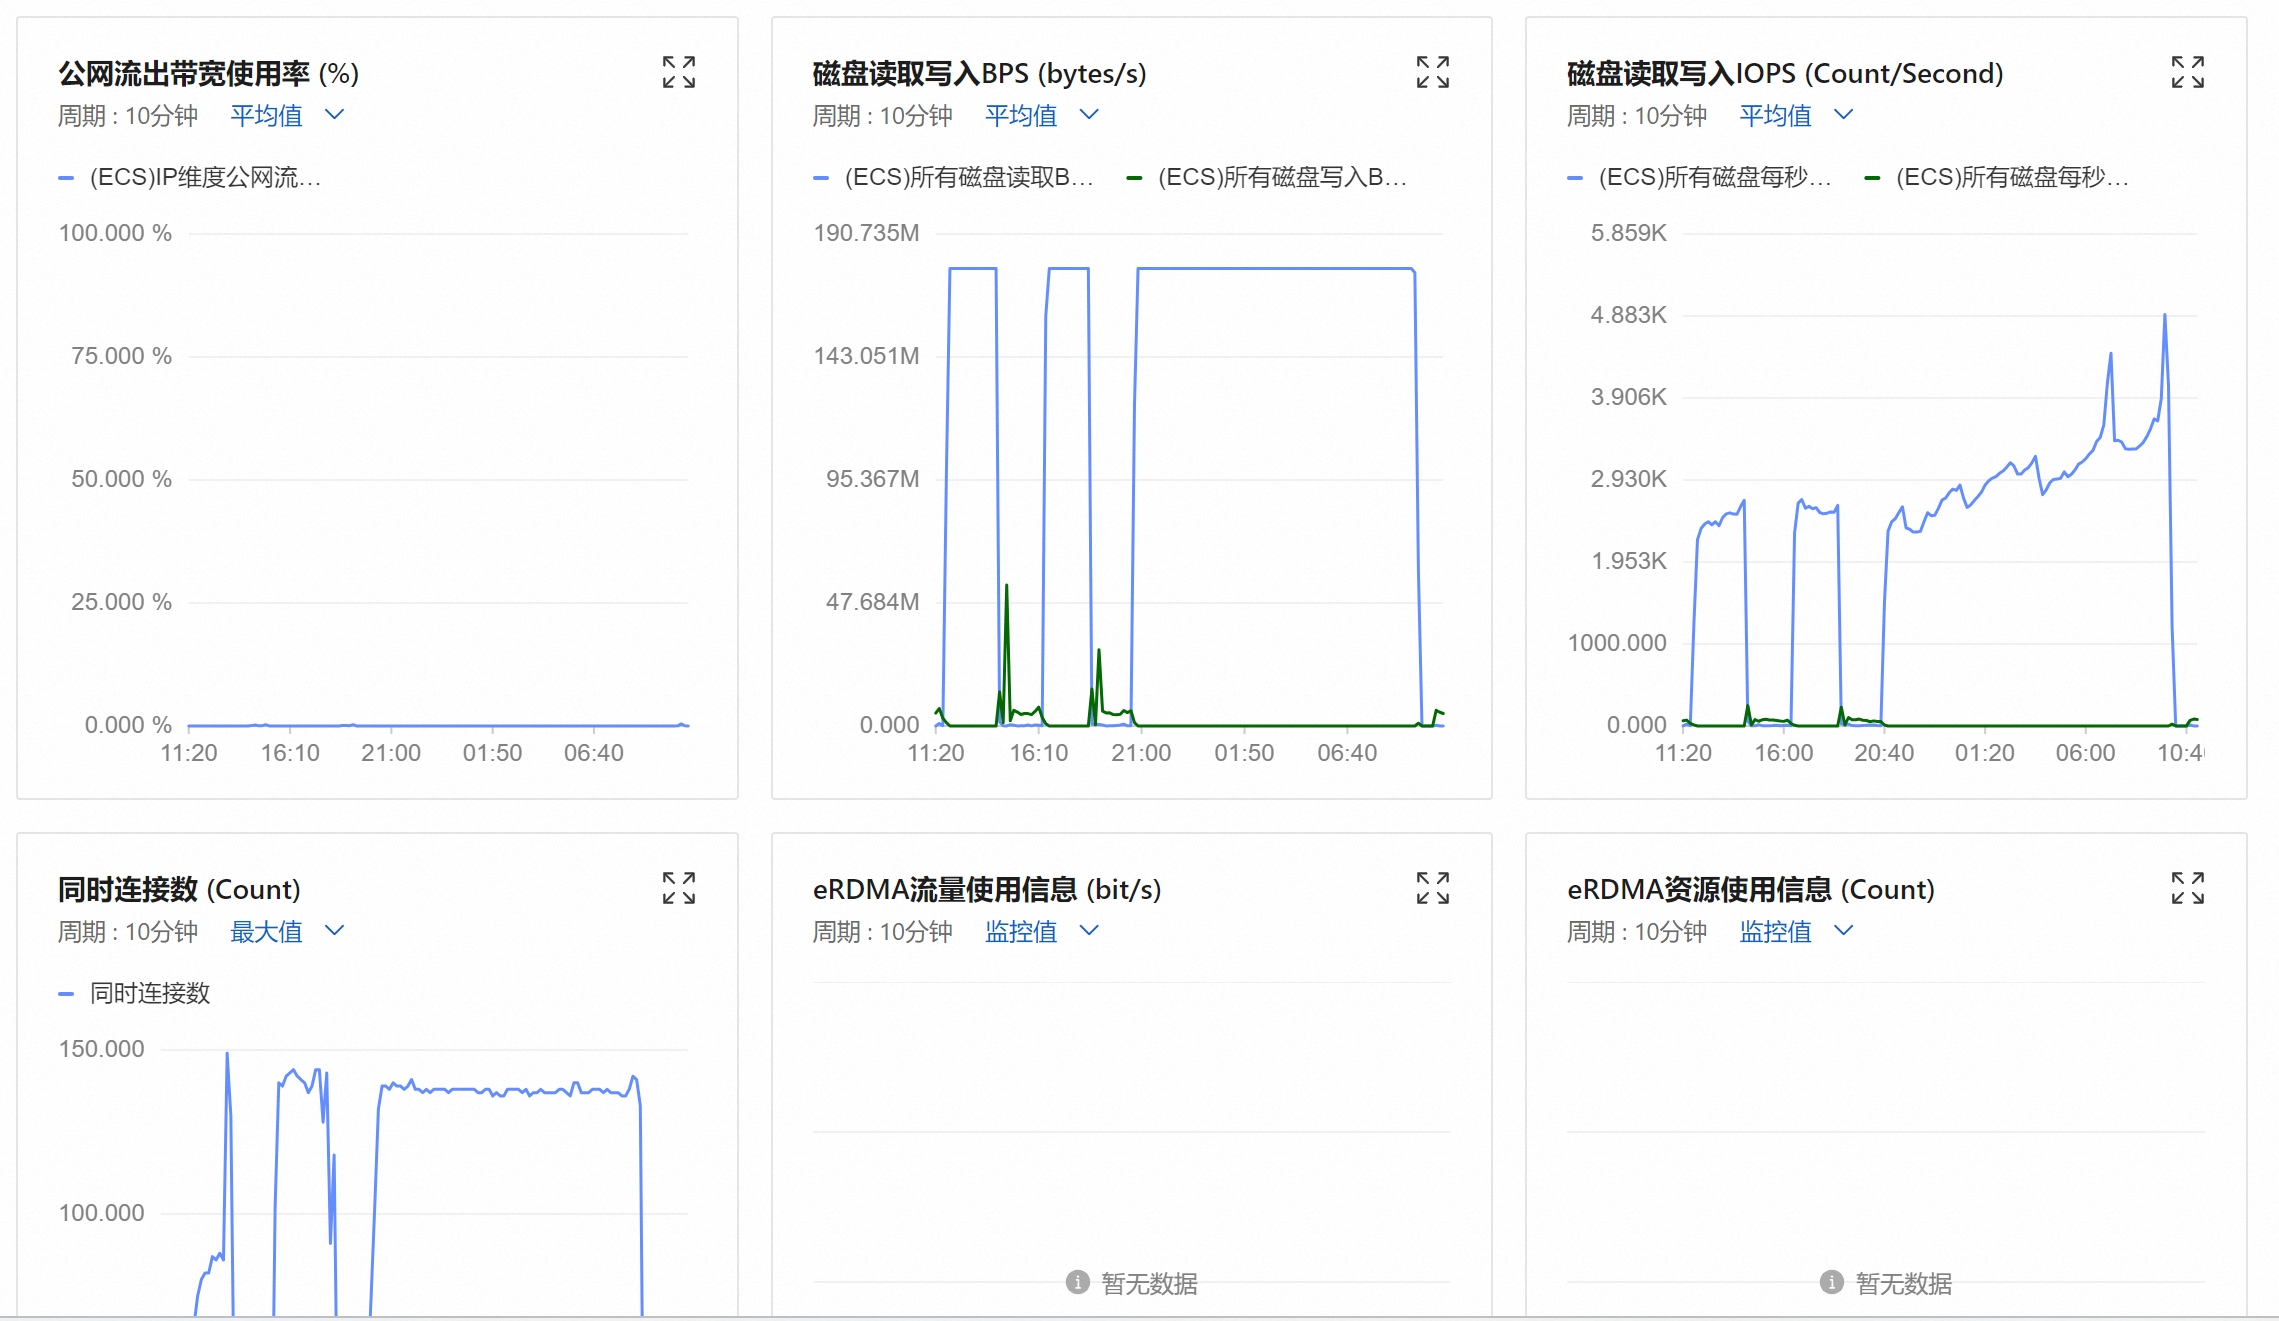Click eRDMA资源使用信息 (Count) chart title
Viewport: 2279px width, 1321px height.
[1751, 889]
